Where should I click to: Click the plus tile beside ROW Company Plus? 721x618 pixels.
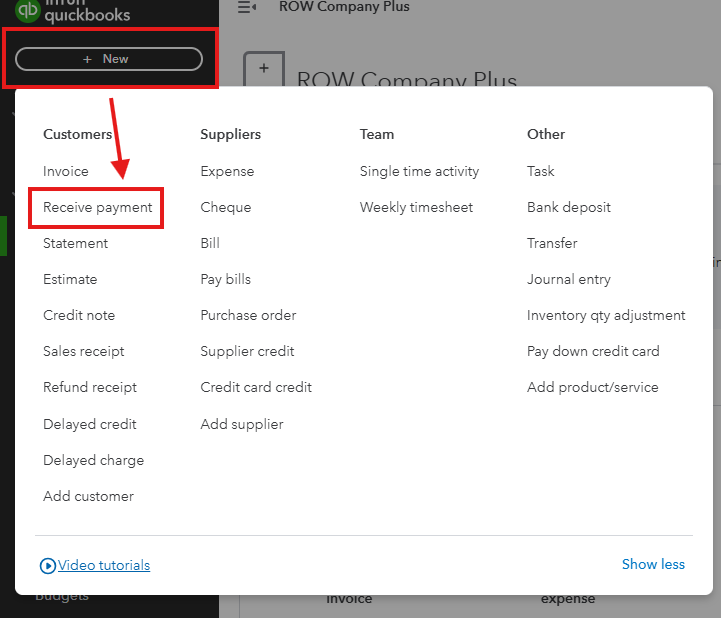263,69
